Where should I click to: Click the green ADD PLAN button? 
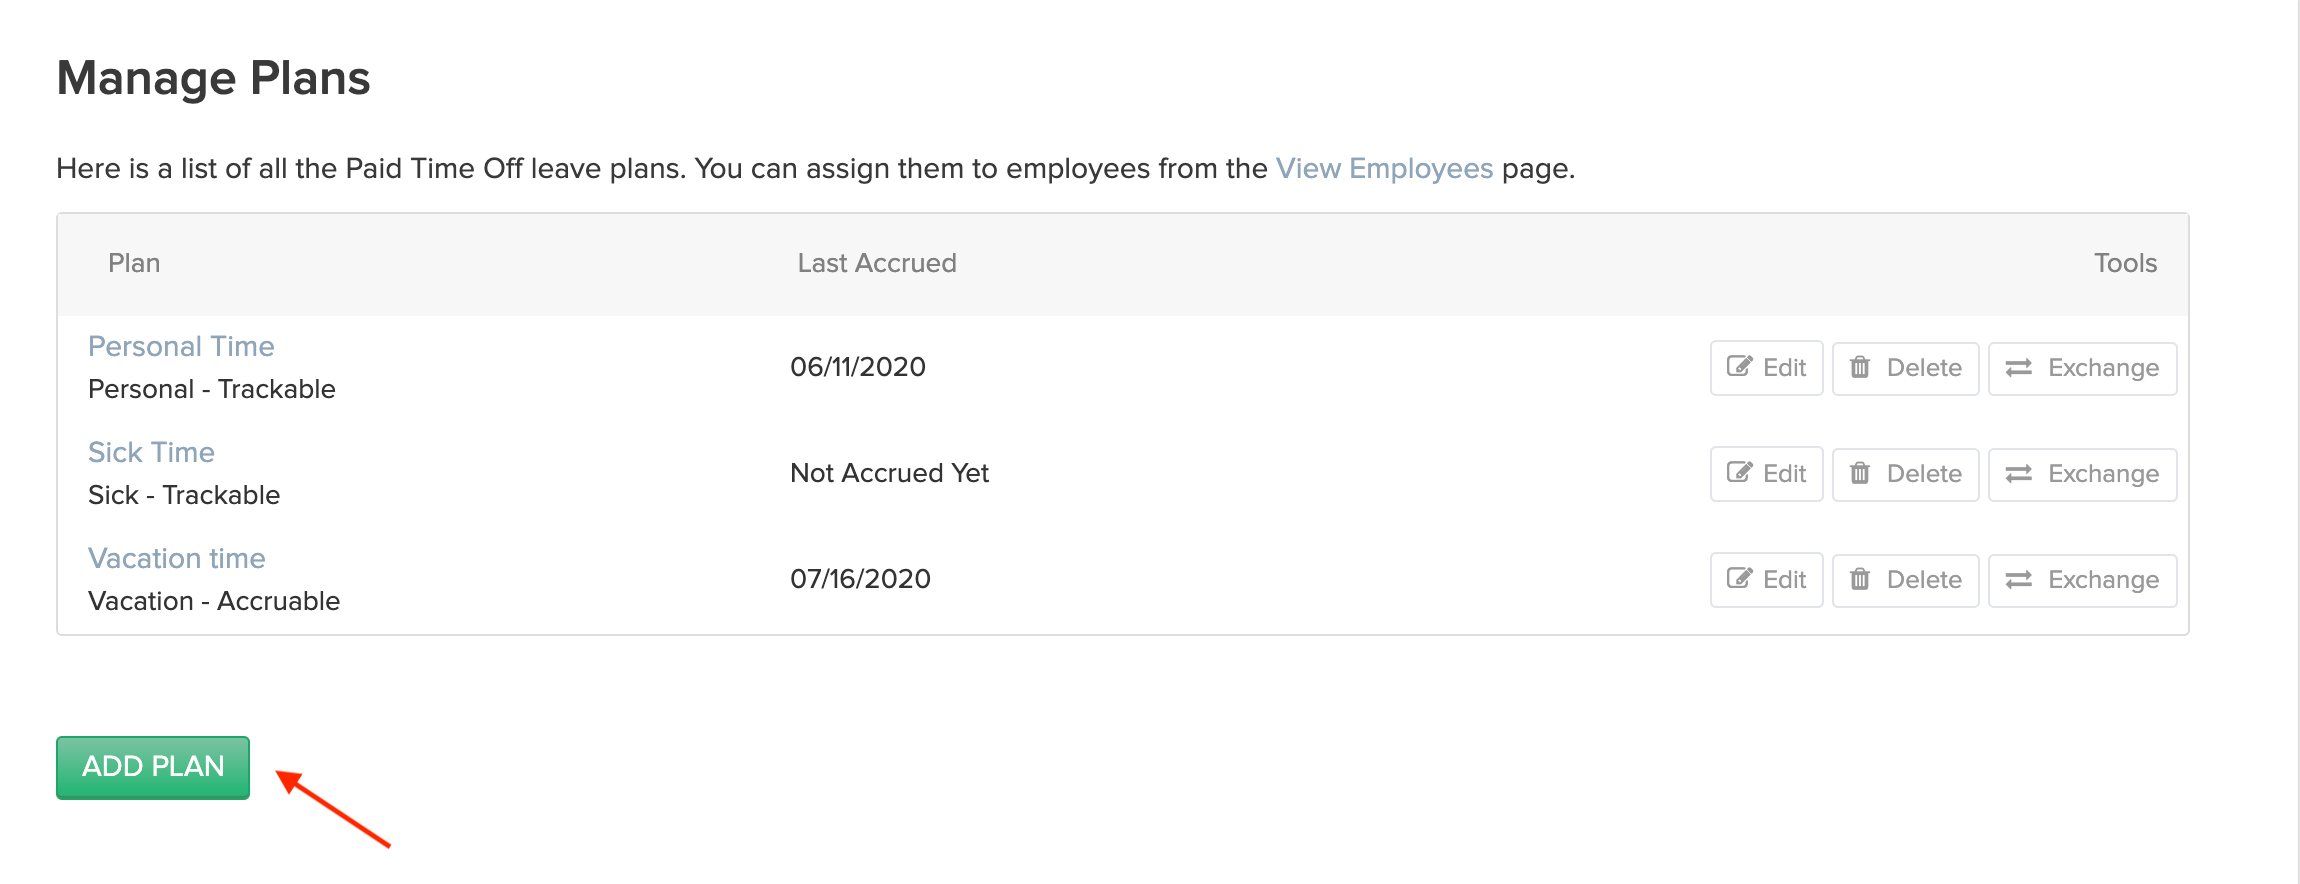point(153,767)
